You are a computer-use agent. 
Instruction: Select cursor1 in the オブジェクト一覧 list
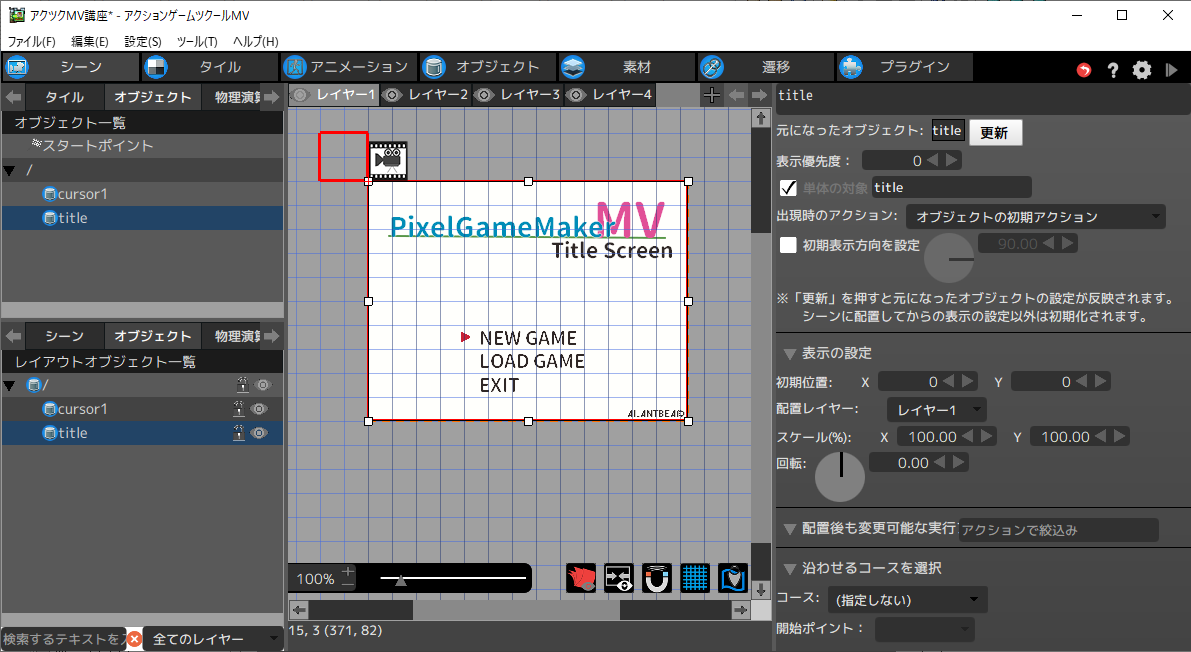tap(82, 194)
